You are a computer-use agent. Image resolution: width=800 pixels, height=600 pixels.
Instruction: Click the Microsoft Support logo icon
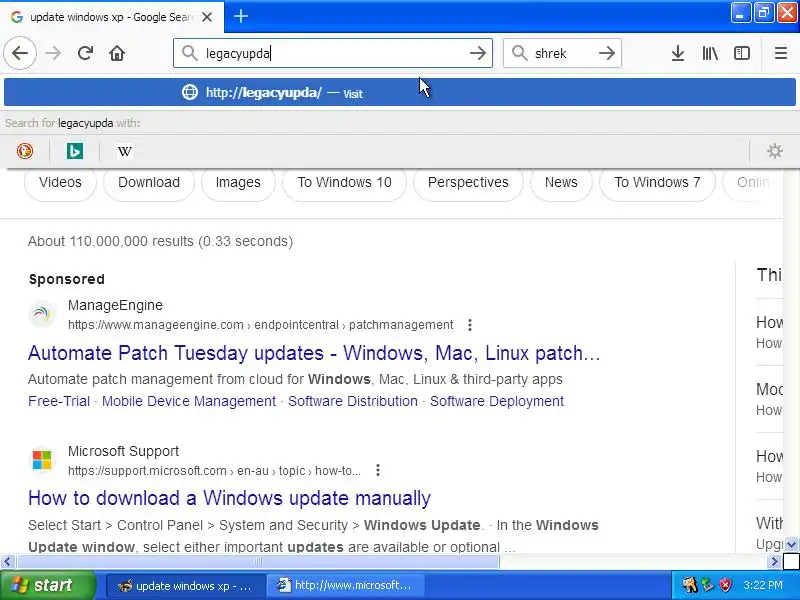tap(42, 459)
